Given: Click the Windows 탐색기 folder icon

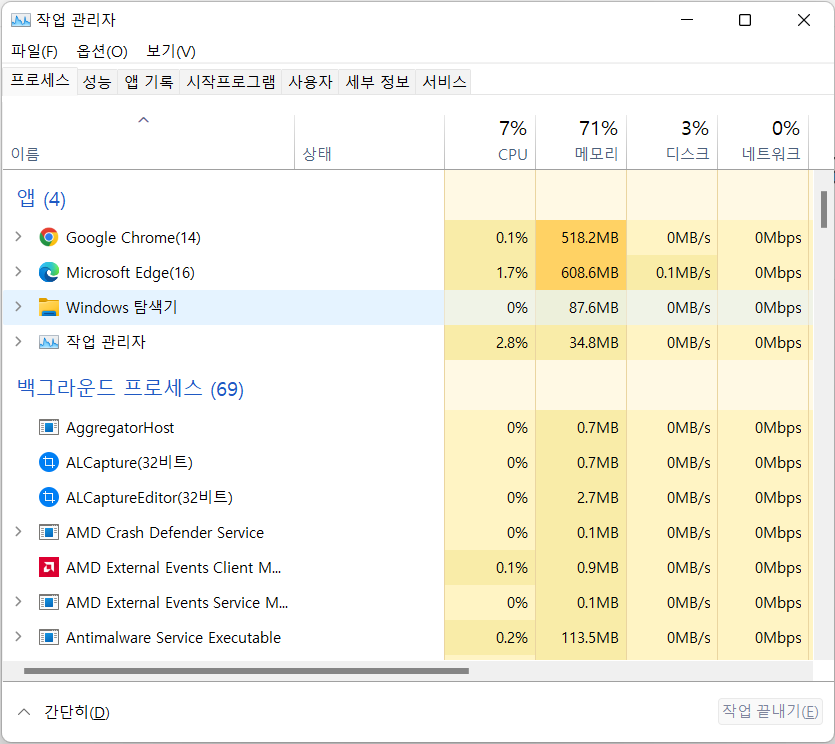Looking at the screenshot, I should pos(48,307).
